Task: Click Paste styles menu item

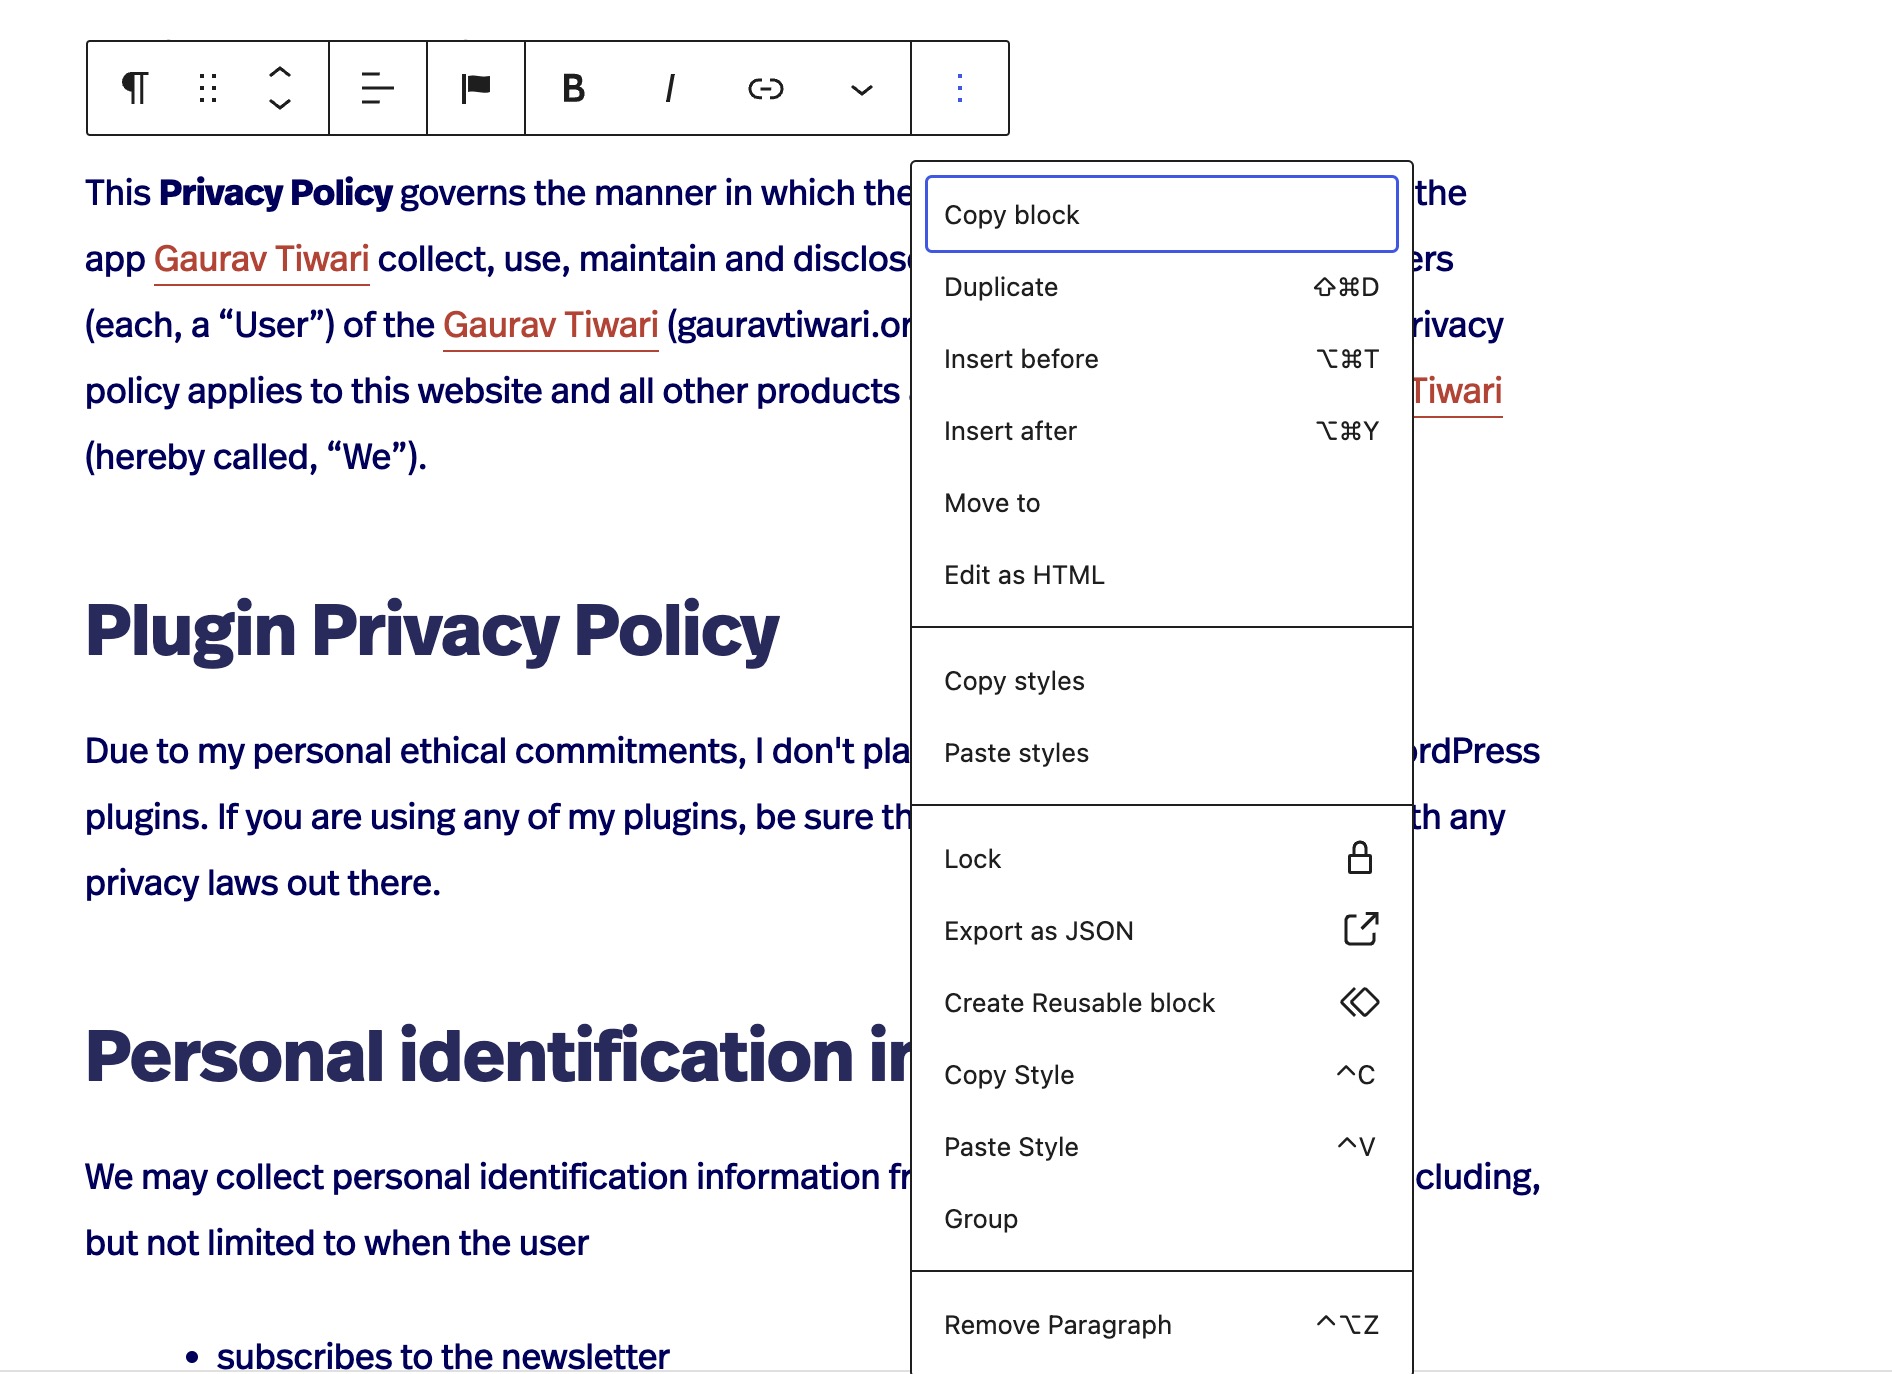Action: point(1162,753)
